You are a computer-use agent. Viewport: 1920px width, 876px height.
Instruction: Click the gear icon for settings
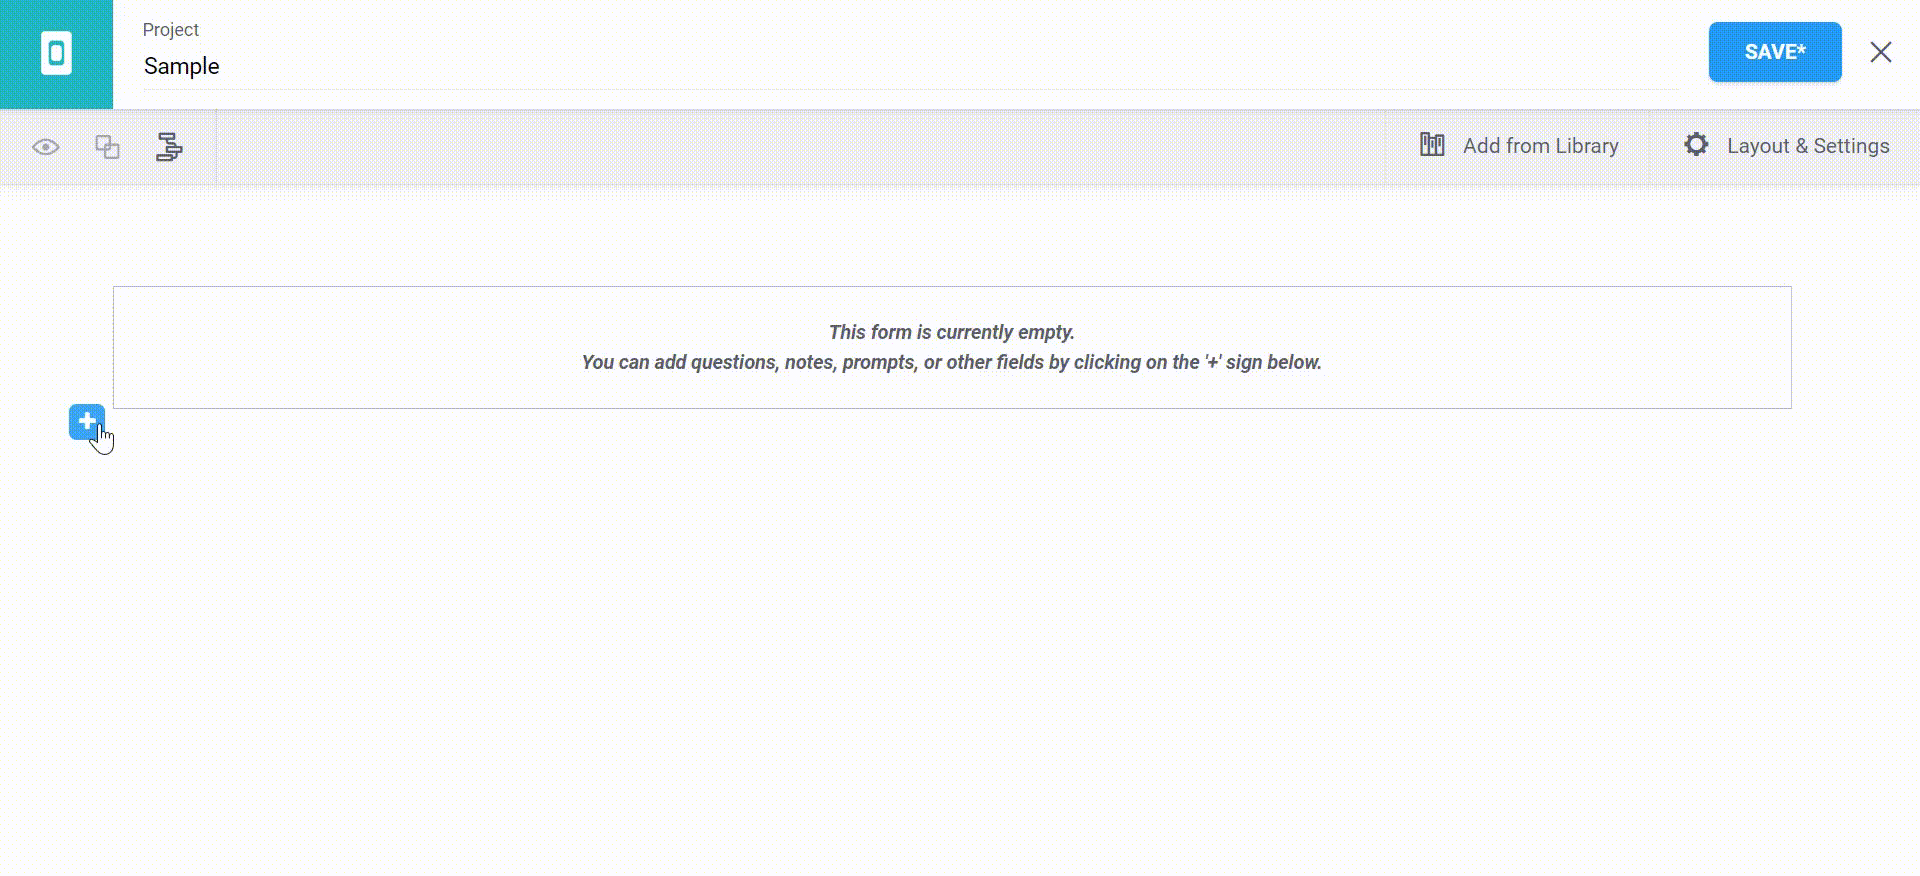click(1696, 145)
